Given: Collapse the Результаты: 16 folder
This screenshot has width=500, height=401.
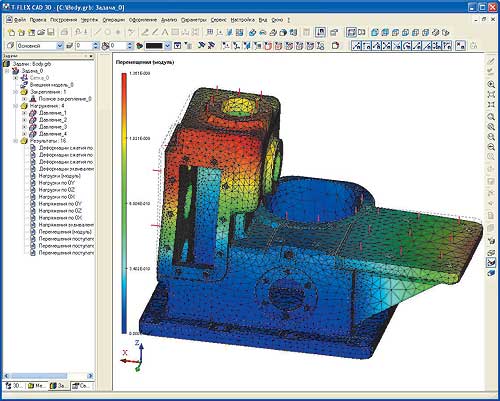Looking at the screenshot, I should (15, 141).
